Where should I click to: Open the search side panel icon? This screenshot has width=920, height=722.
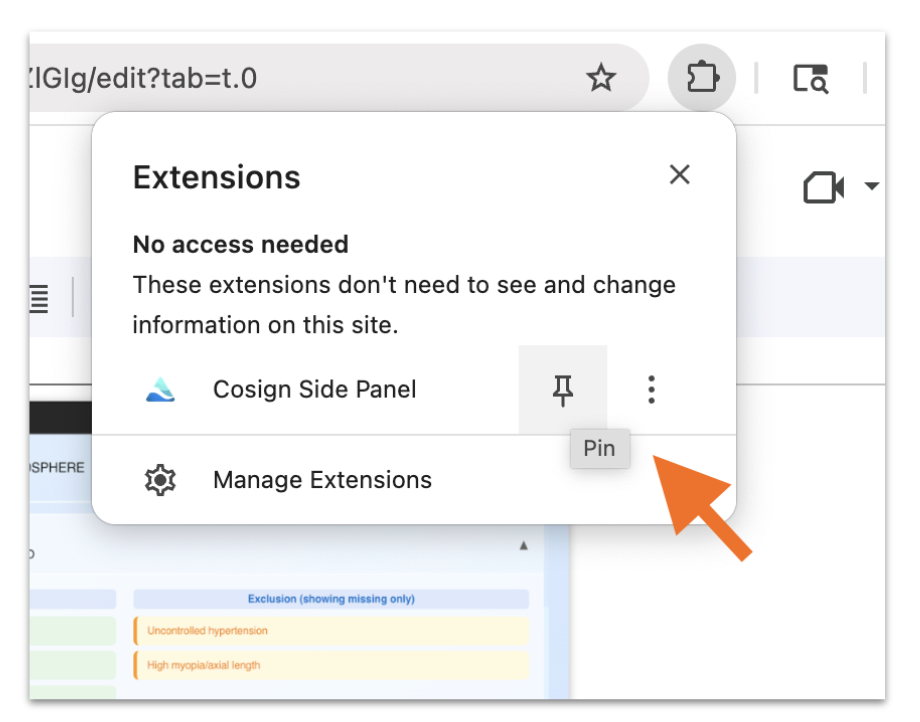click(x=812, y=79)
